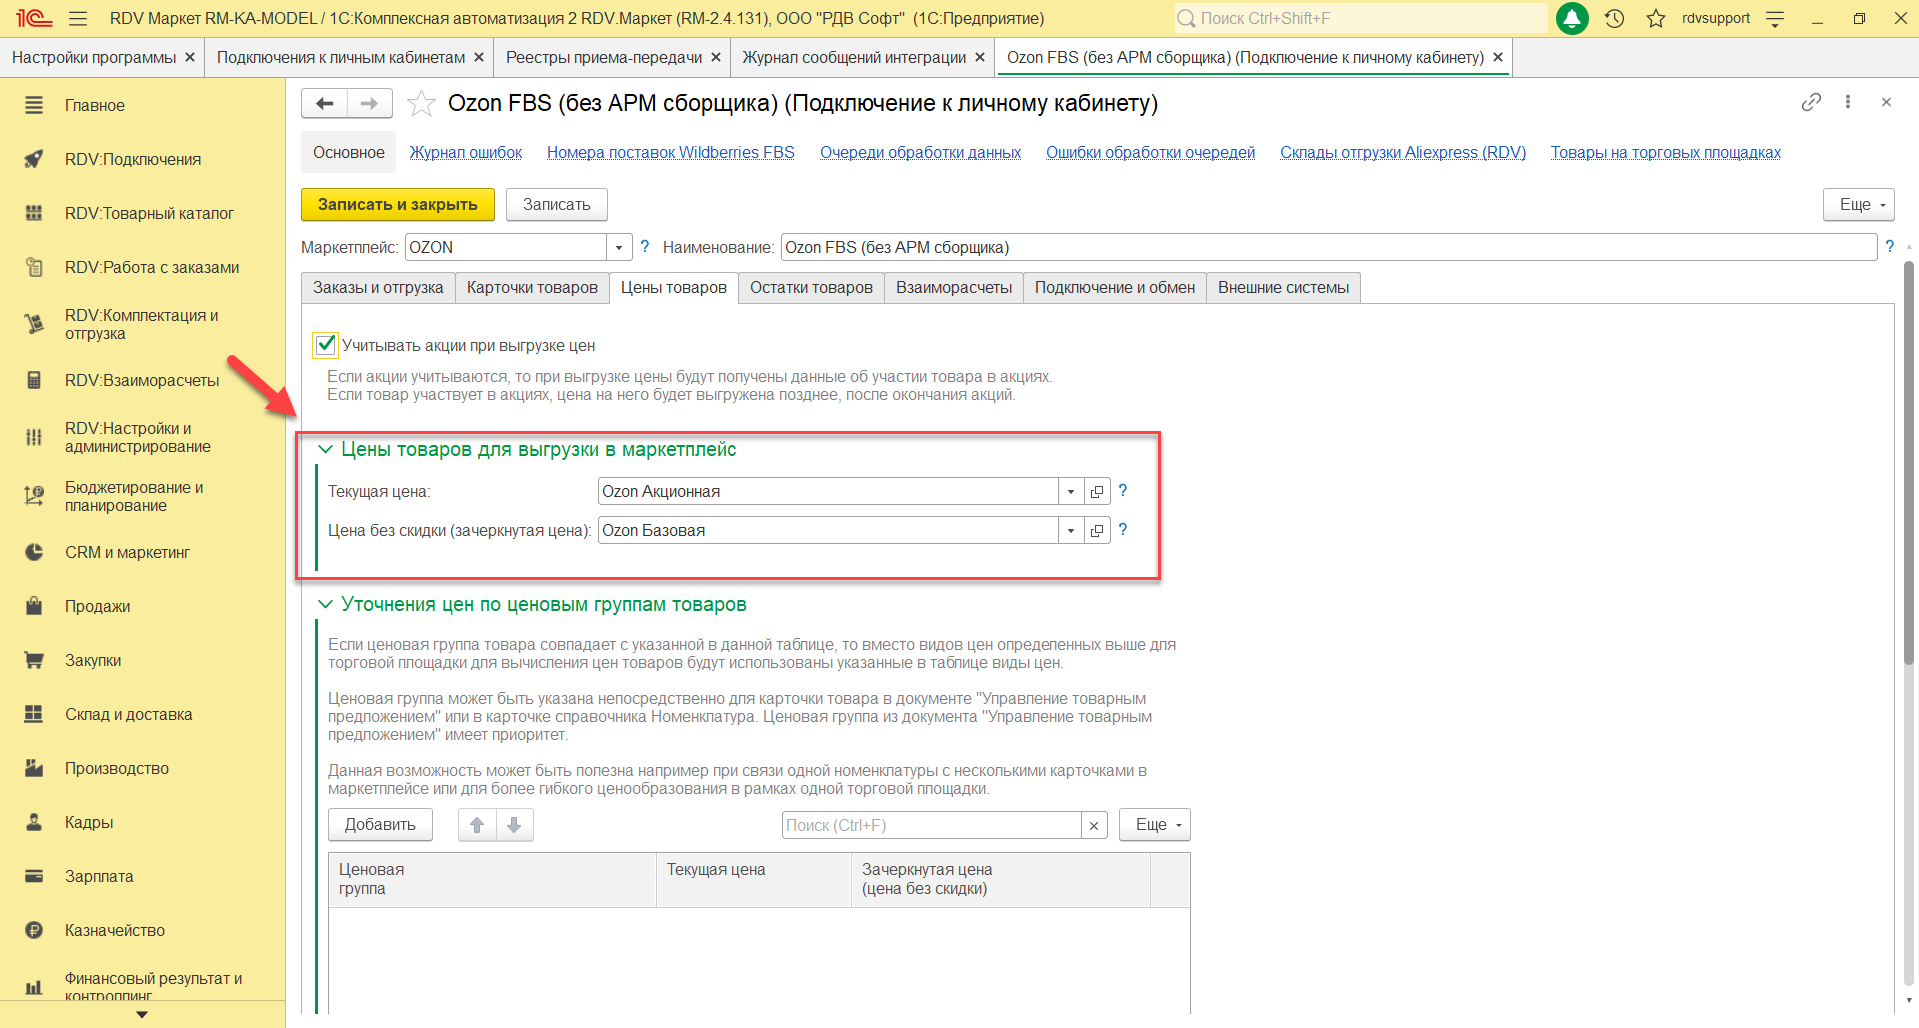Click Добавить to add price group

pos(380,825)
